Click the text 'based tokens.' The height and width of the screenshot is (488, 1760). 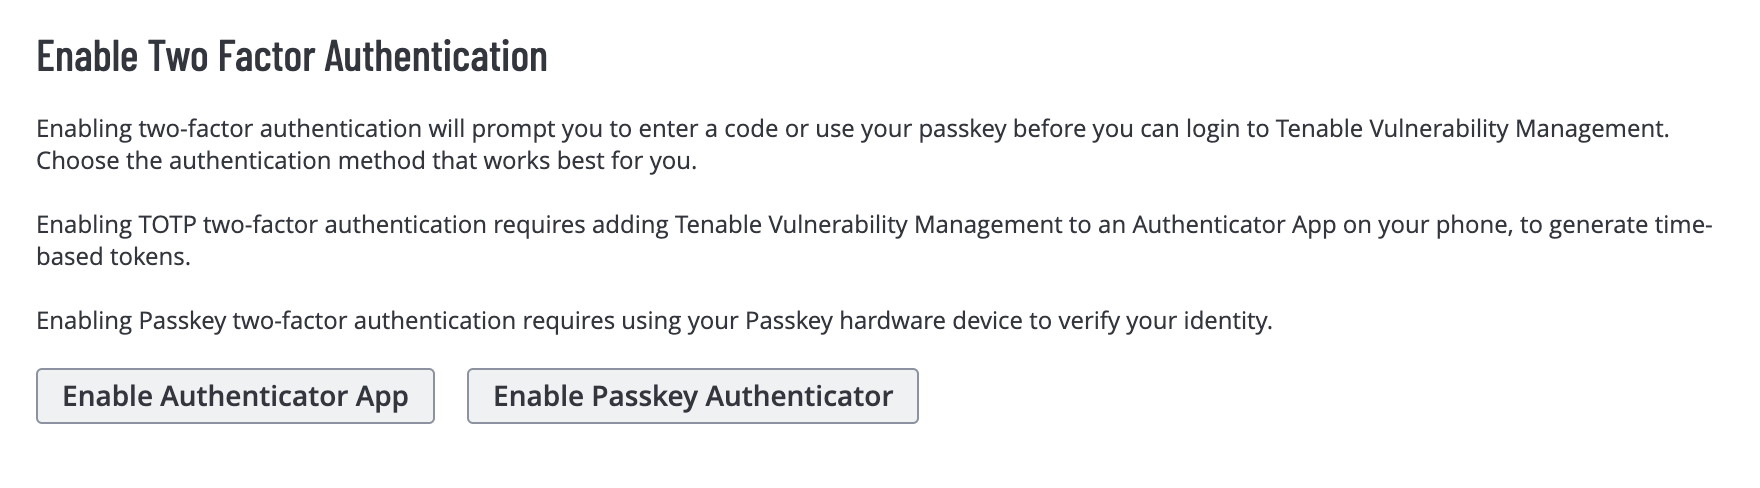pyautogui.click(x=113, y=257)
